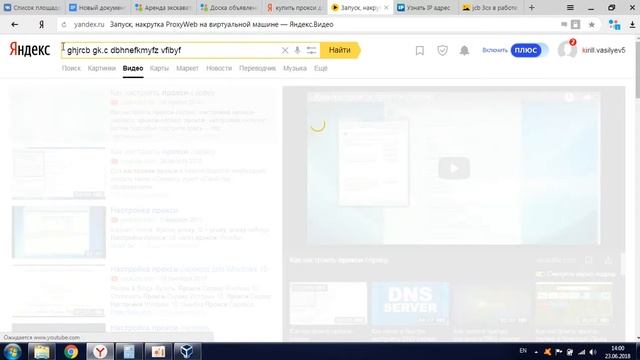Open File Explorer from taskbar
The height and width of the screenshot is (360, 640).
coord(42,351)
